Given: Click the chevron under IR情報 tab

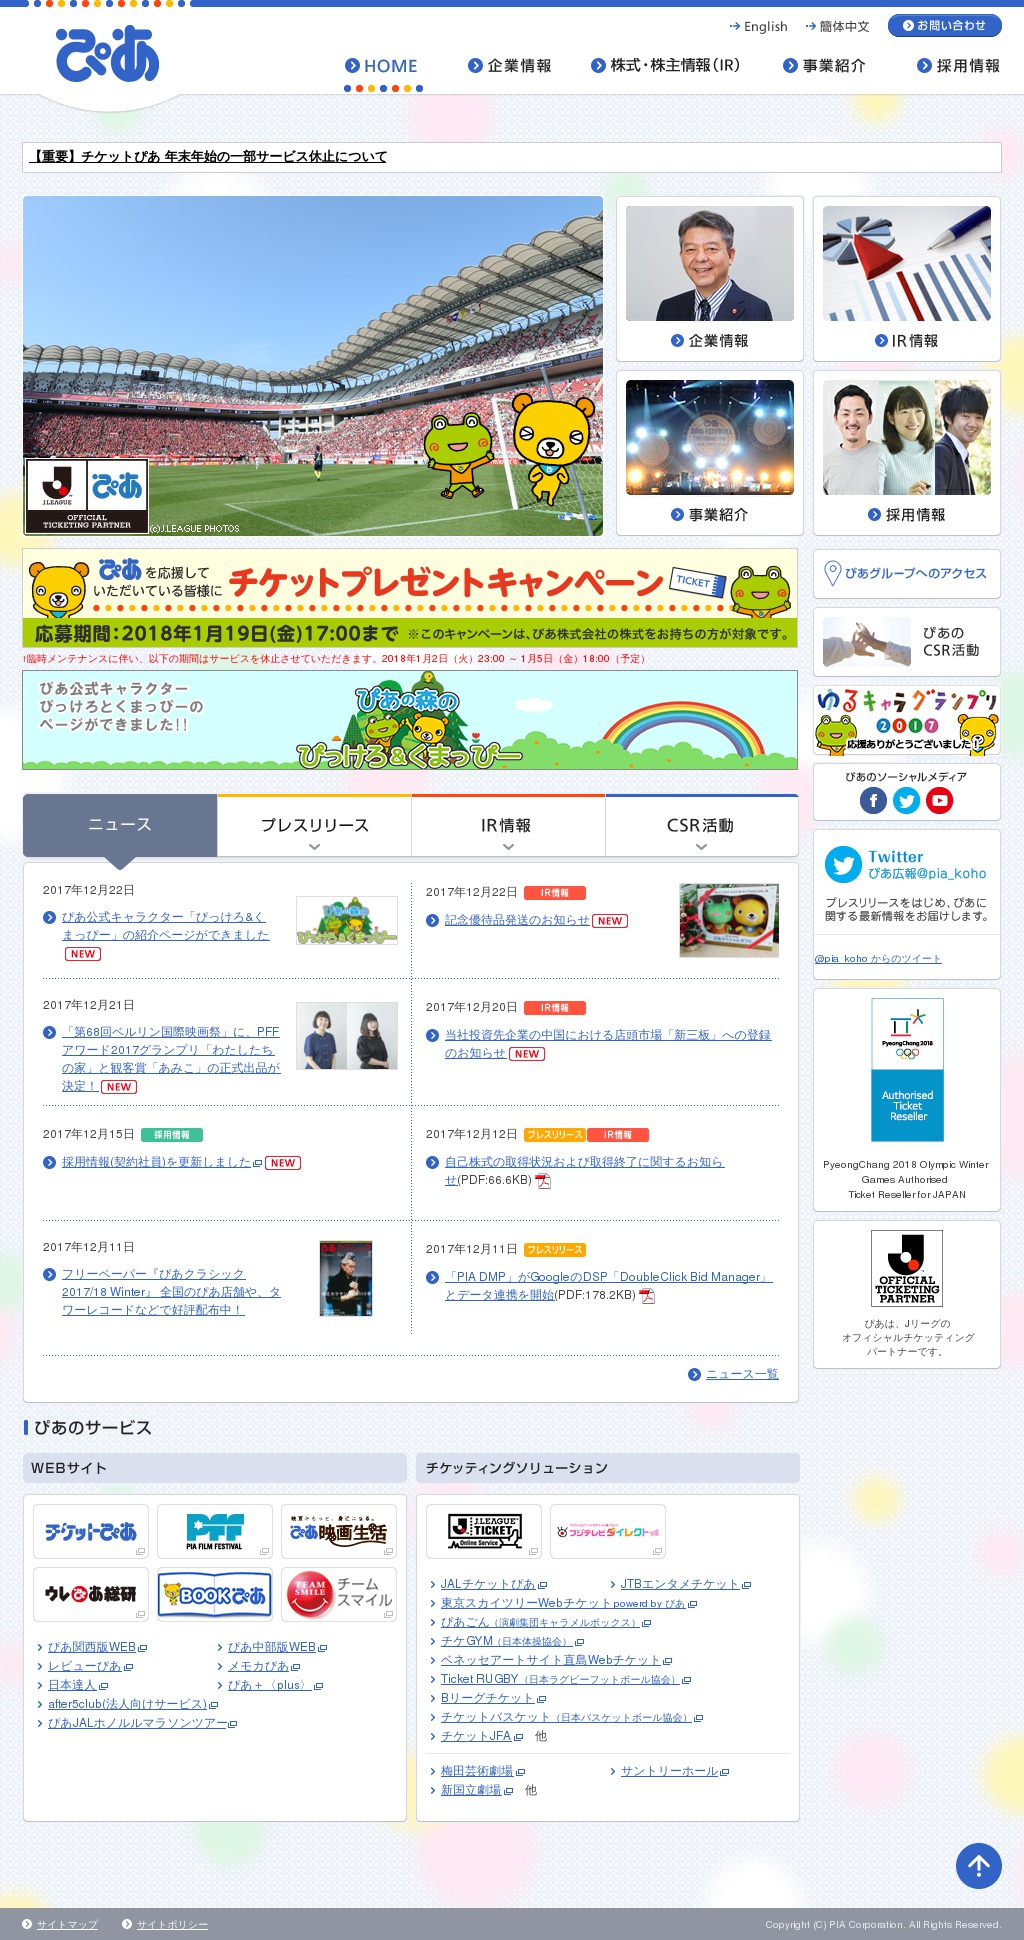Looking at the screenshot, I should [x=508, y=847].
